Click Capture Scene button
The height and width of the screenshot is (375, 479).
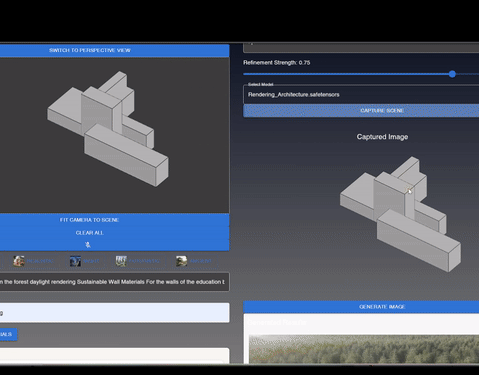tap(361, 111)
